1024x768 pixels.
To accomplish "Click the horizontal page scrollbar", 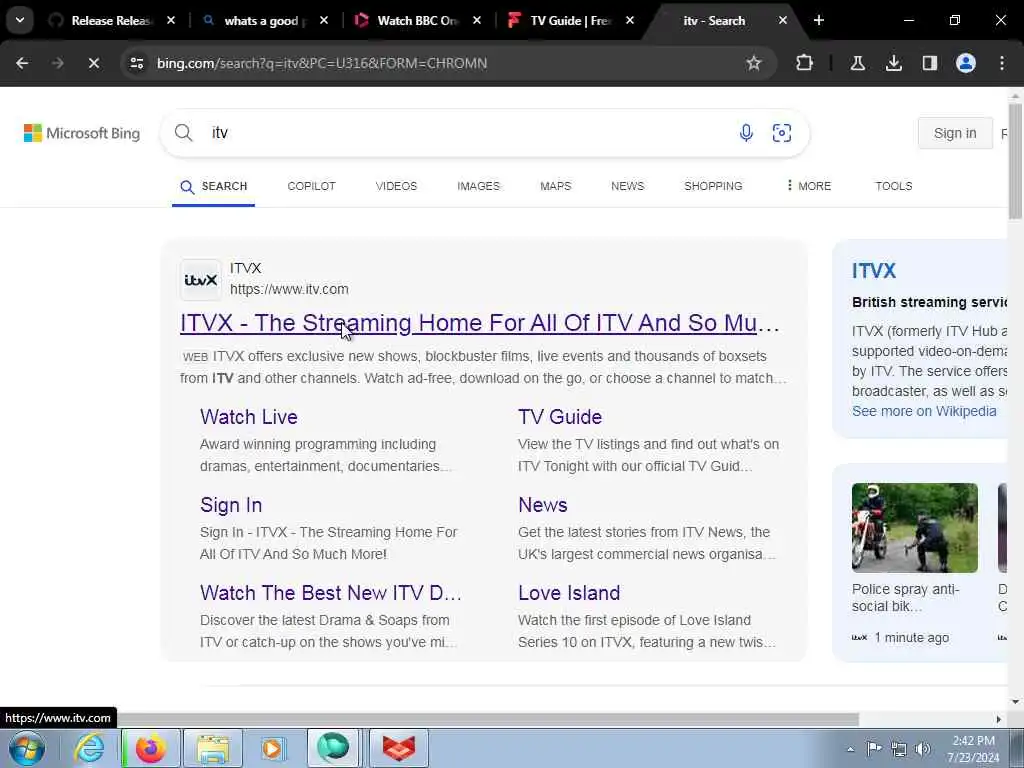I will [x=490, y=719].
